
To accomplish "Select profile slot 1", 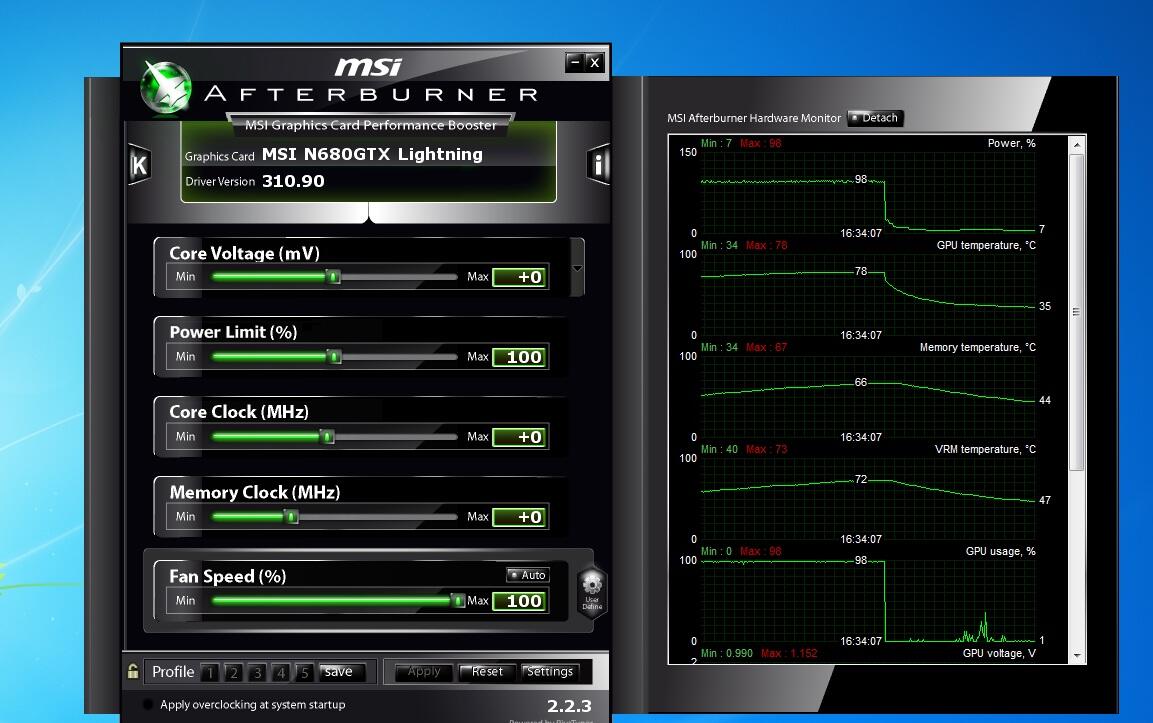I will pyautogui.click(x=210, y=672).
